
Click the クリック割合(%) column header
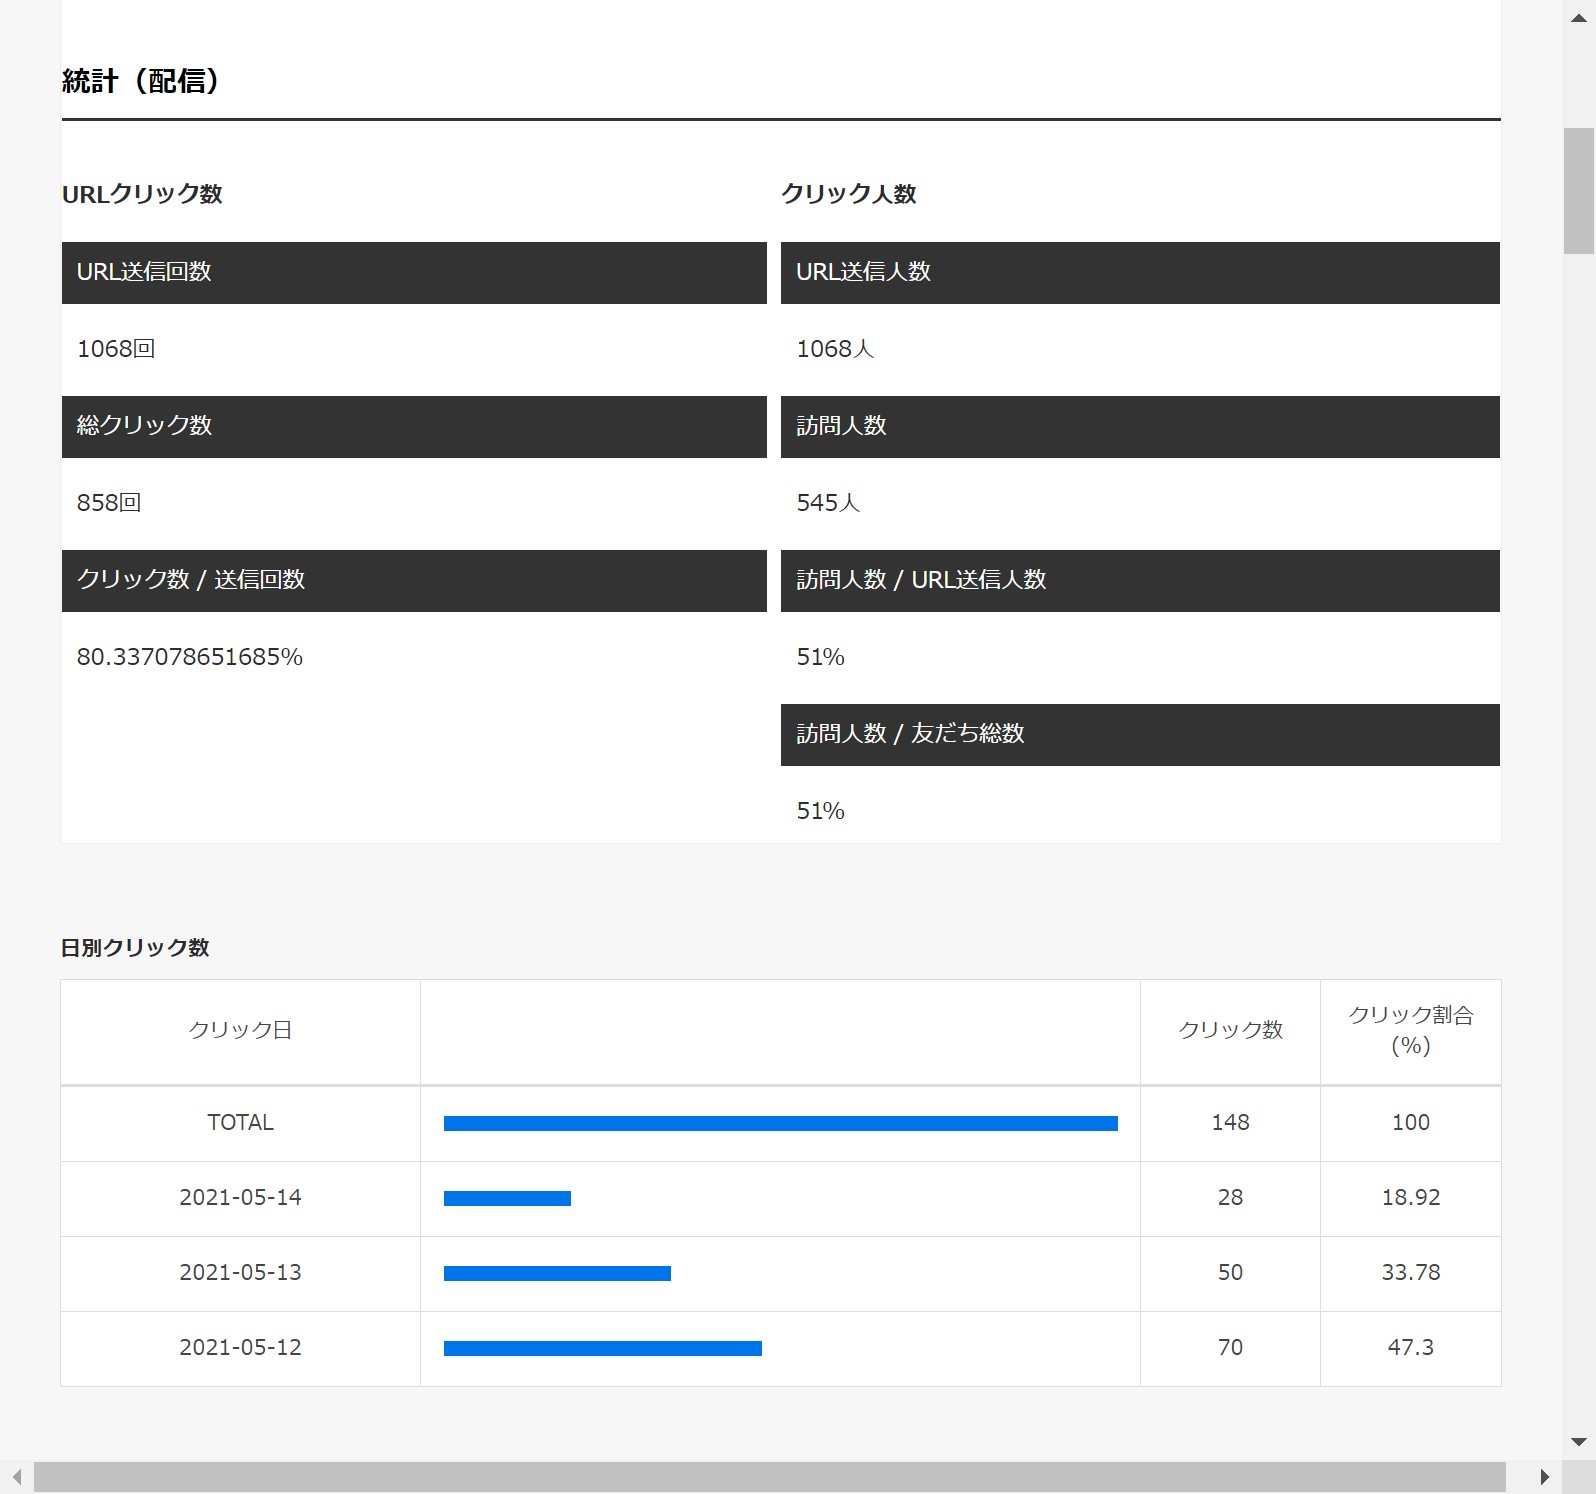coord(1411,1031)
